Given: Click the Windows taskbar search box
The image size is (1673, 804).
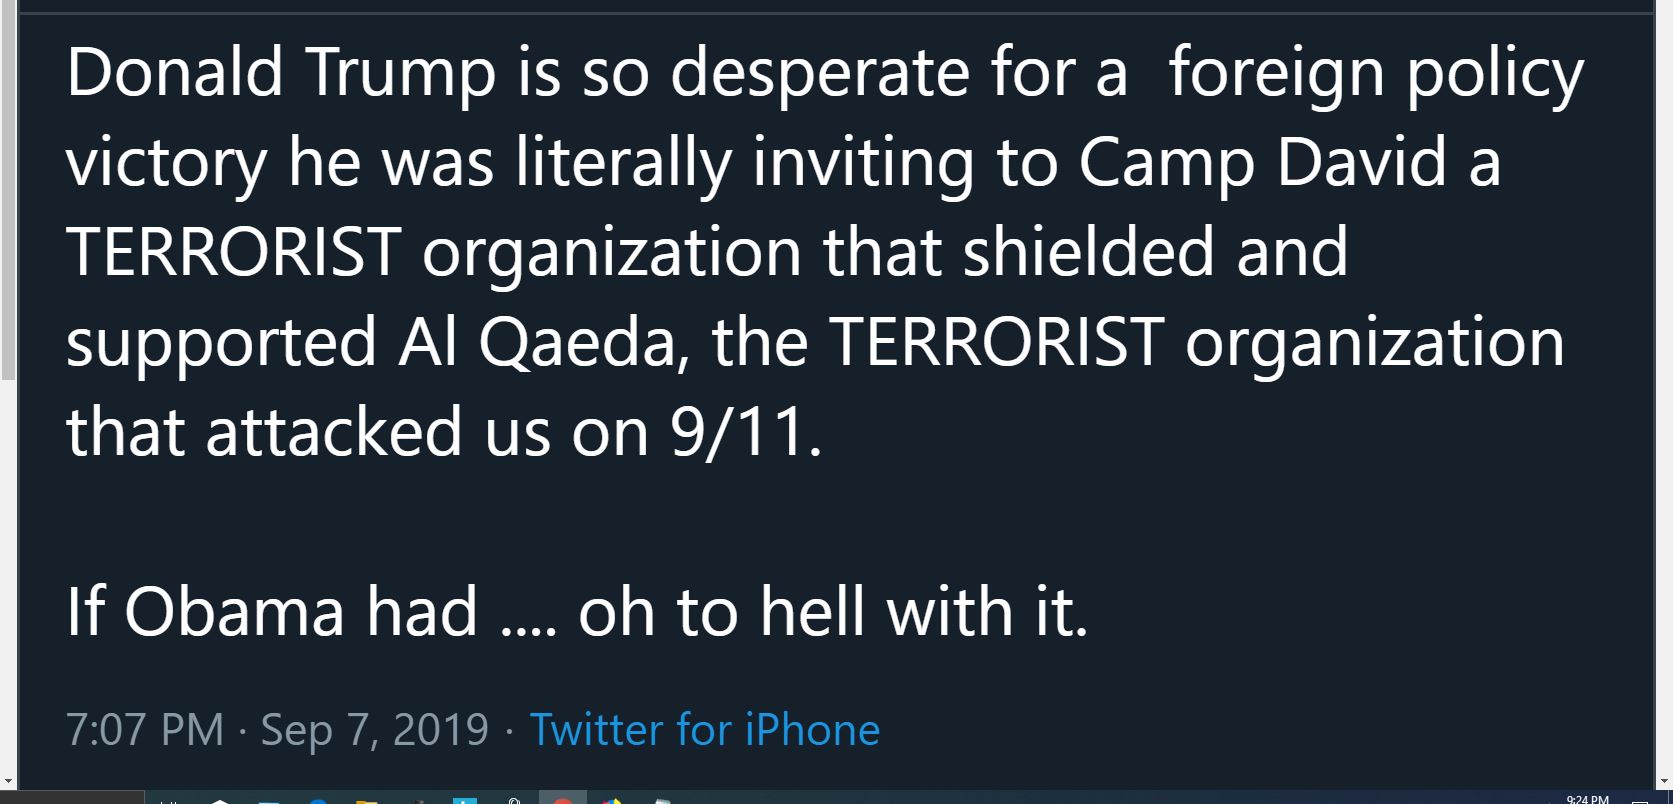Looking at the screenshot, I should pyautogui.click(x=72, y=797).
